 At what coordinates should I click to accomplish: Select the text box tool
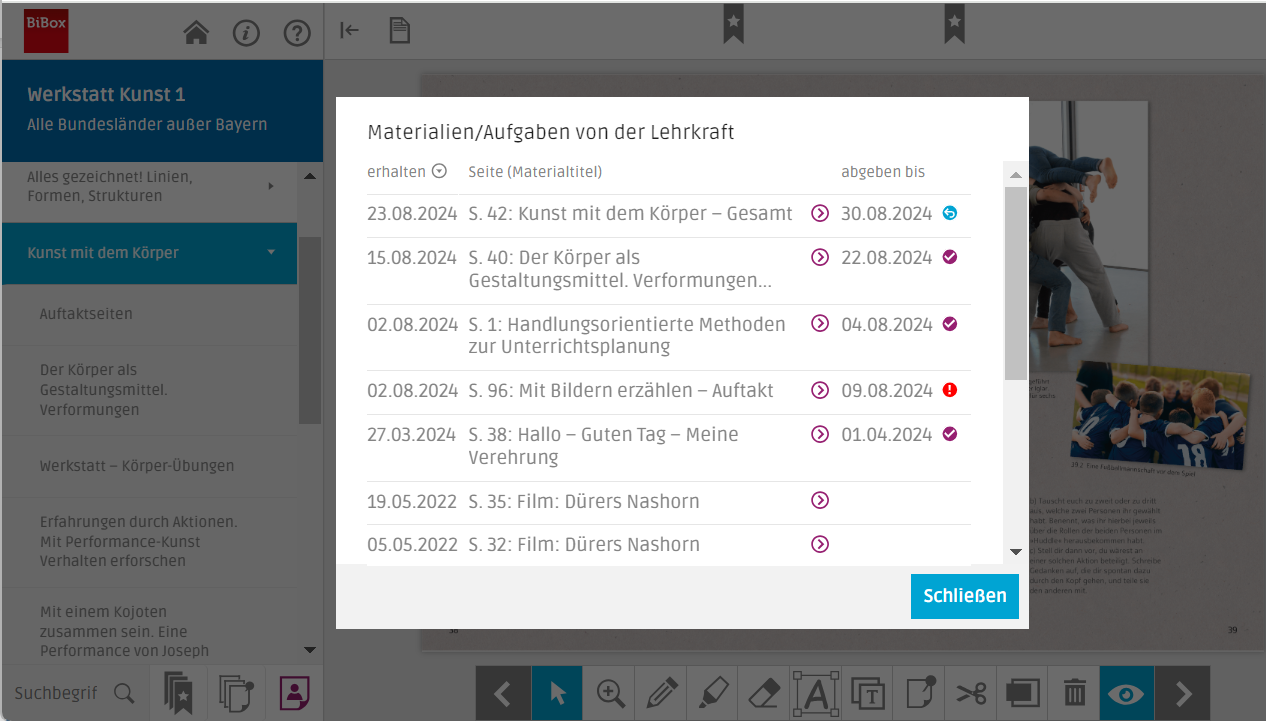(868, 693)
